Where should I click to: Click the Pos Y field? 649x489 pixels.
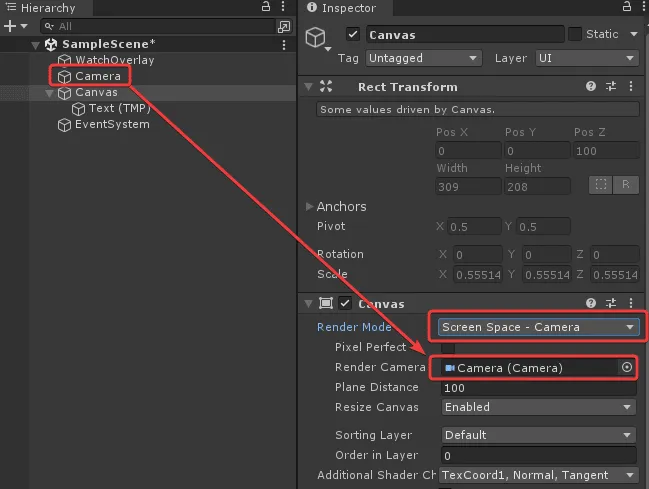point(537,151)
